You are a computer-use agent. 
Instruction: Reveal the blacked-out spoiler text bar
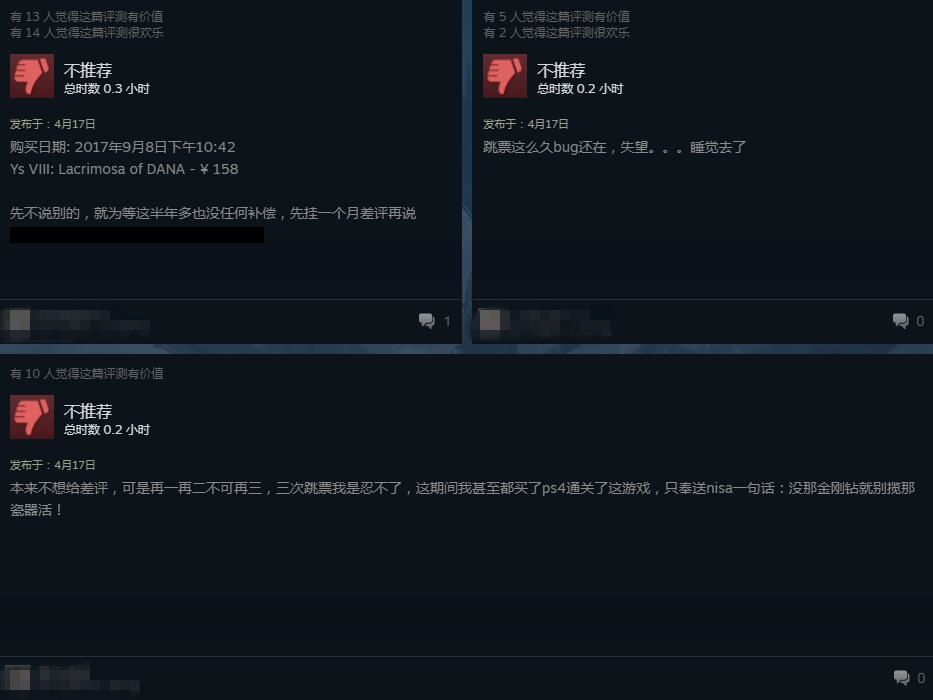(137, 235)
